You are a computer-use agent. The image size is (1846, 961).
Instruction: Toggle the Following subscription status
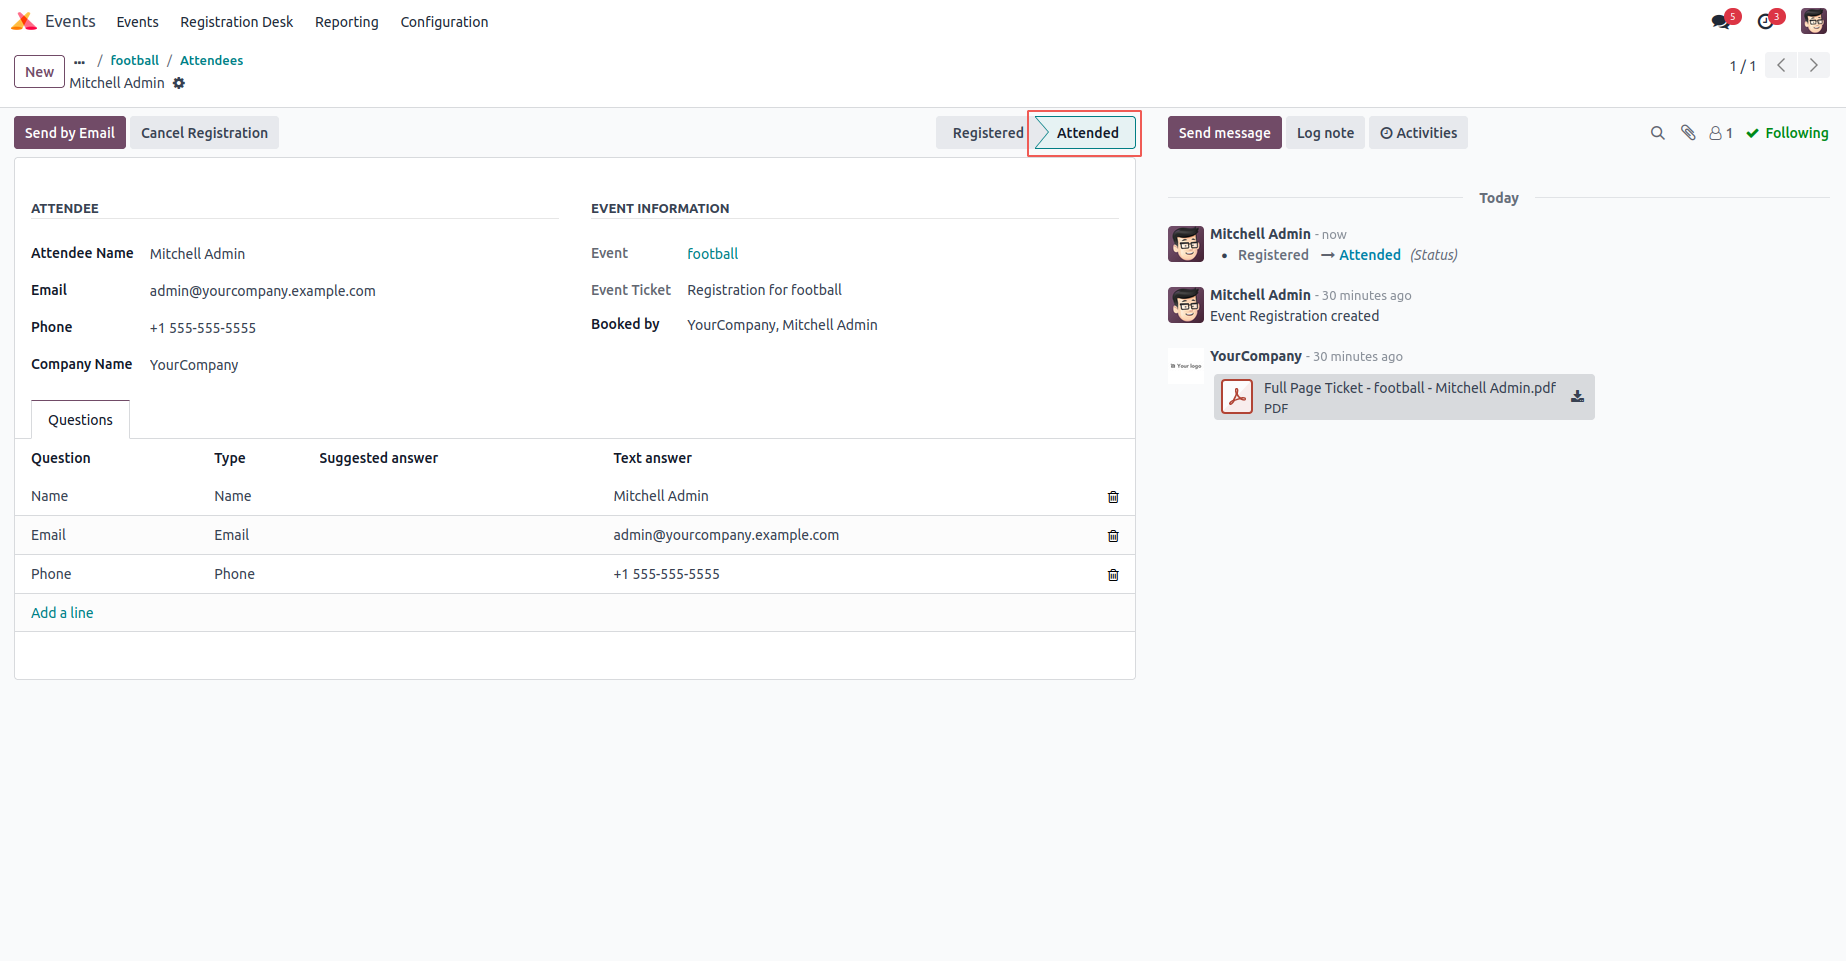1787,133
